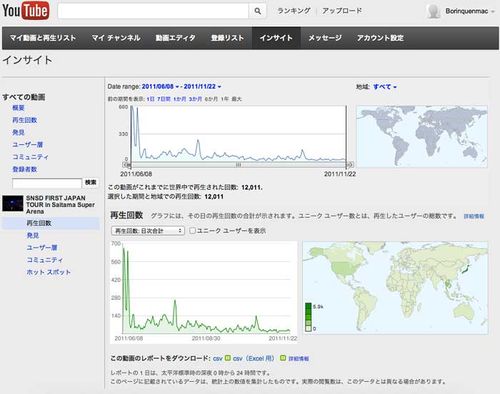Select the インサイト tab
The image size is (500, 394).
pos(276,38)
